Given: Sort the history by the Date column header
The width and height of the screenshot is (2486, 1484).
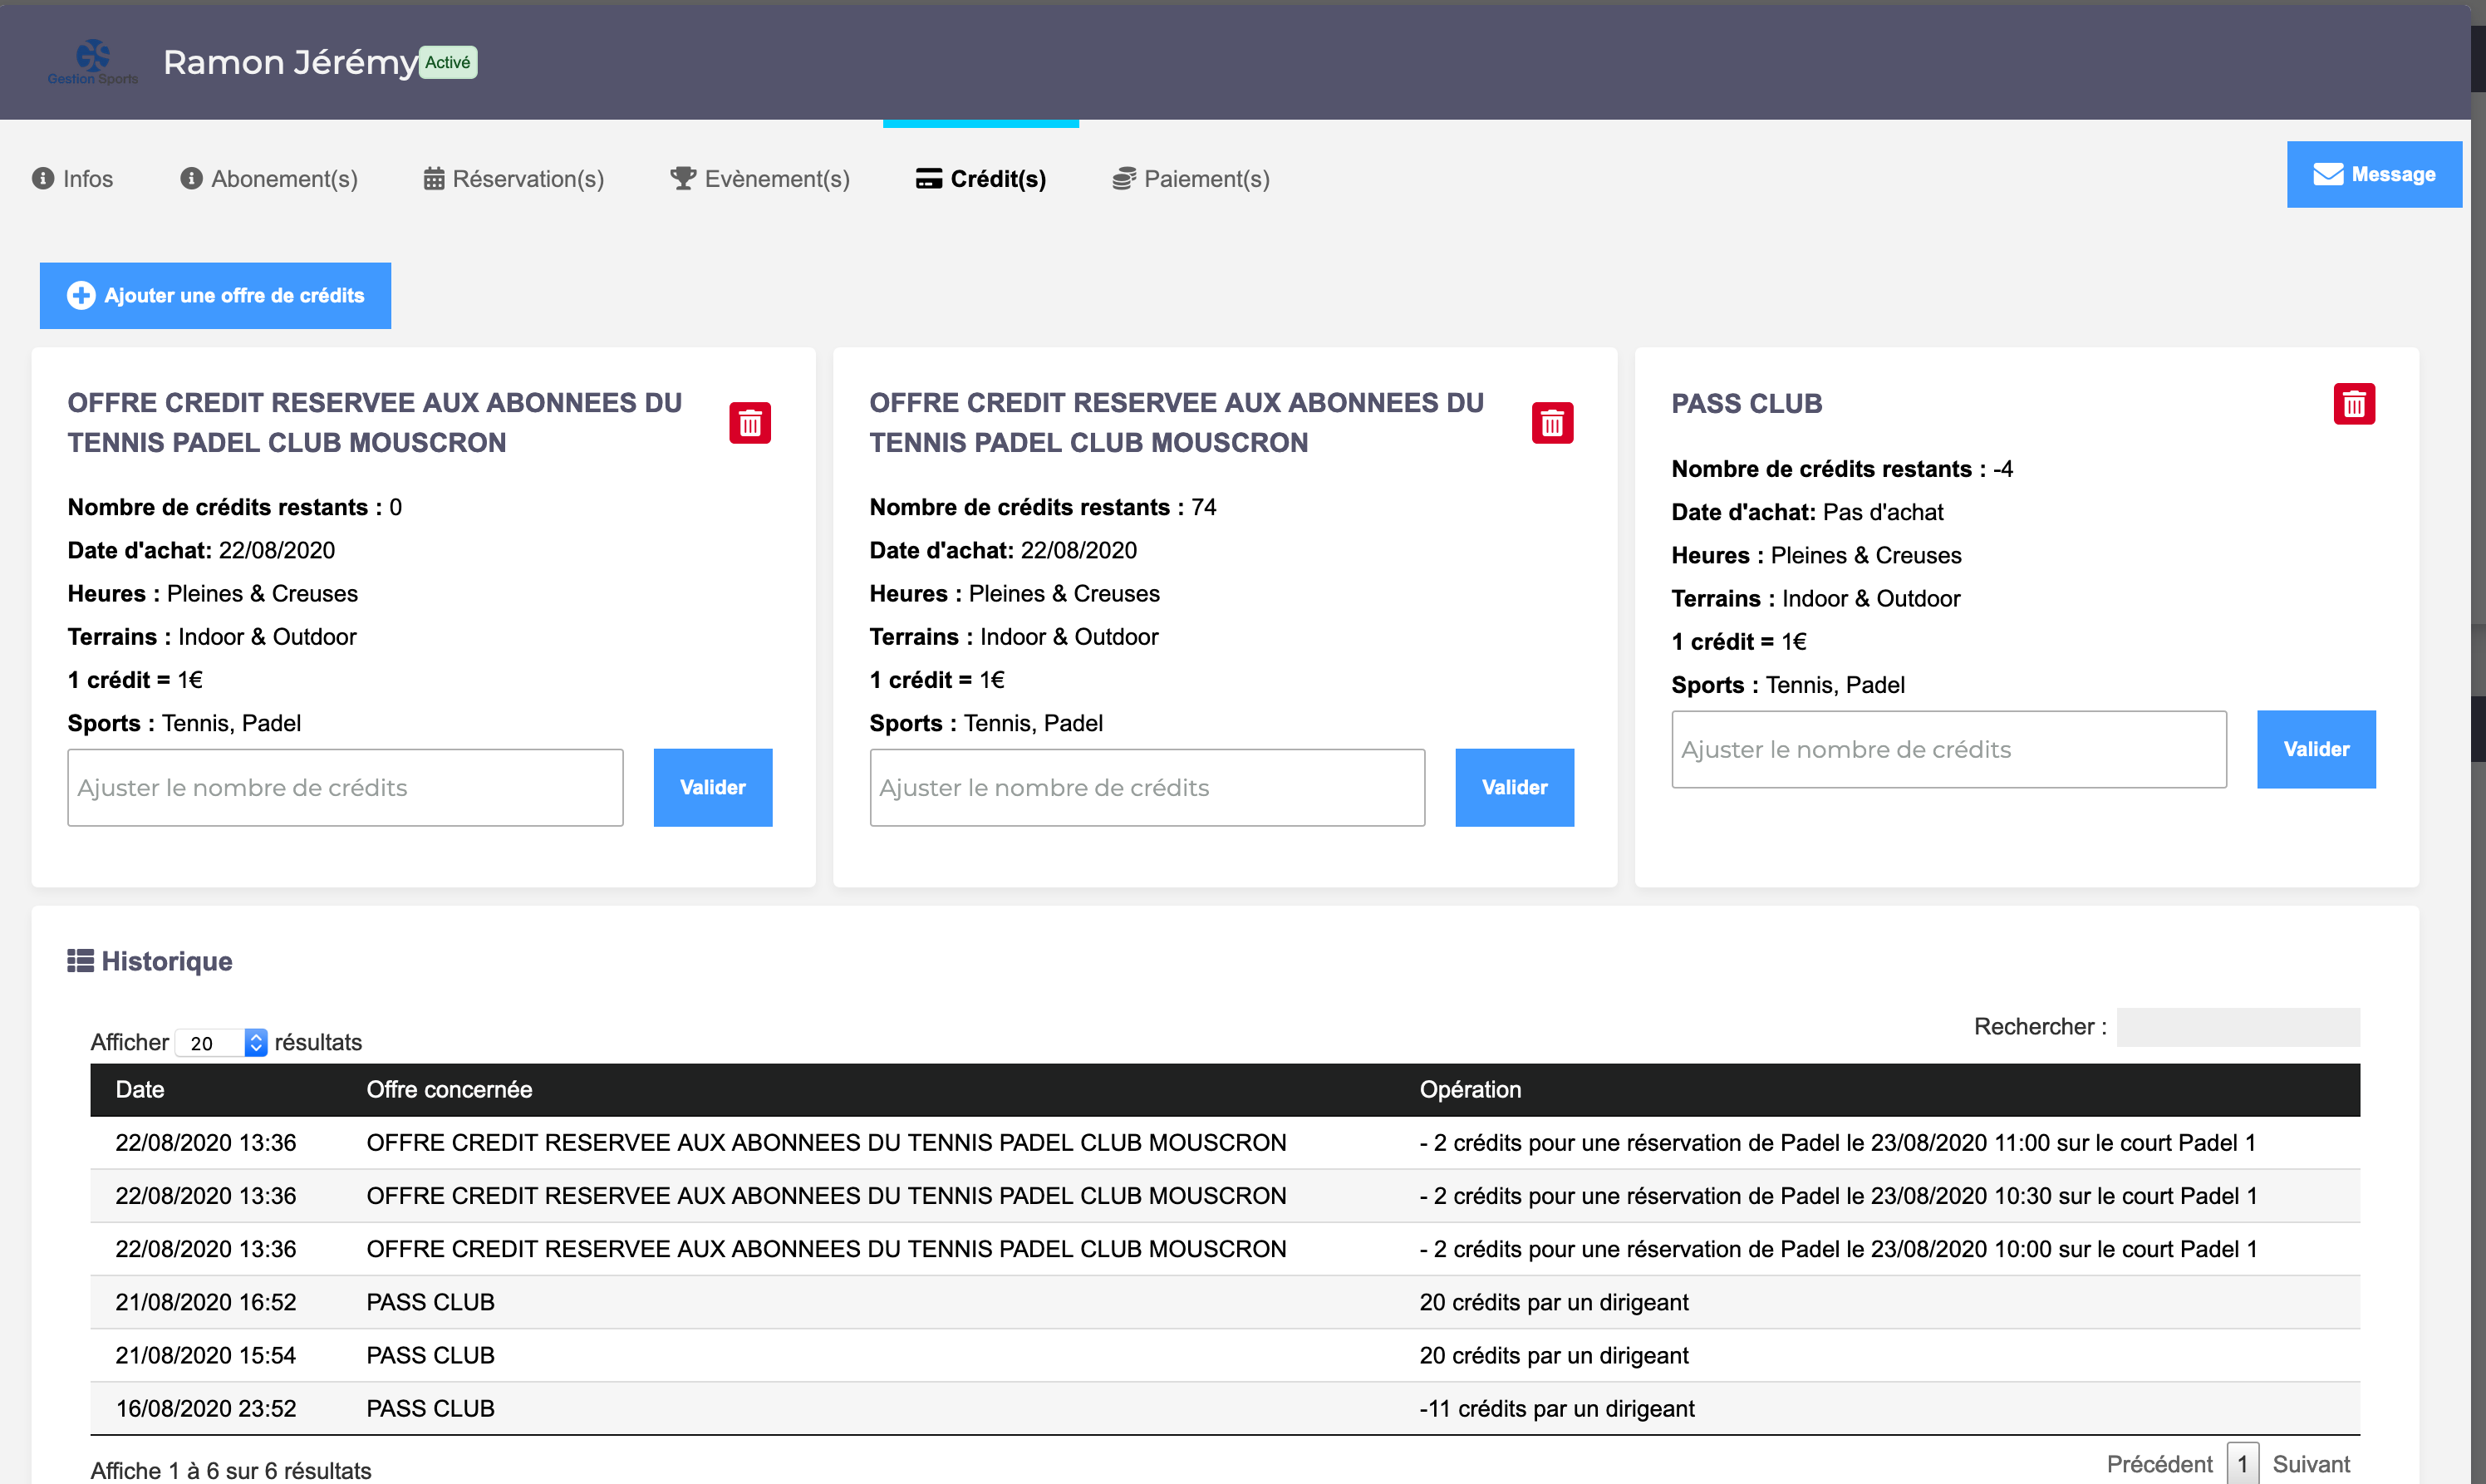Looking at the screenshot, I should pos(140,1089).
